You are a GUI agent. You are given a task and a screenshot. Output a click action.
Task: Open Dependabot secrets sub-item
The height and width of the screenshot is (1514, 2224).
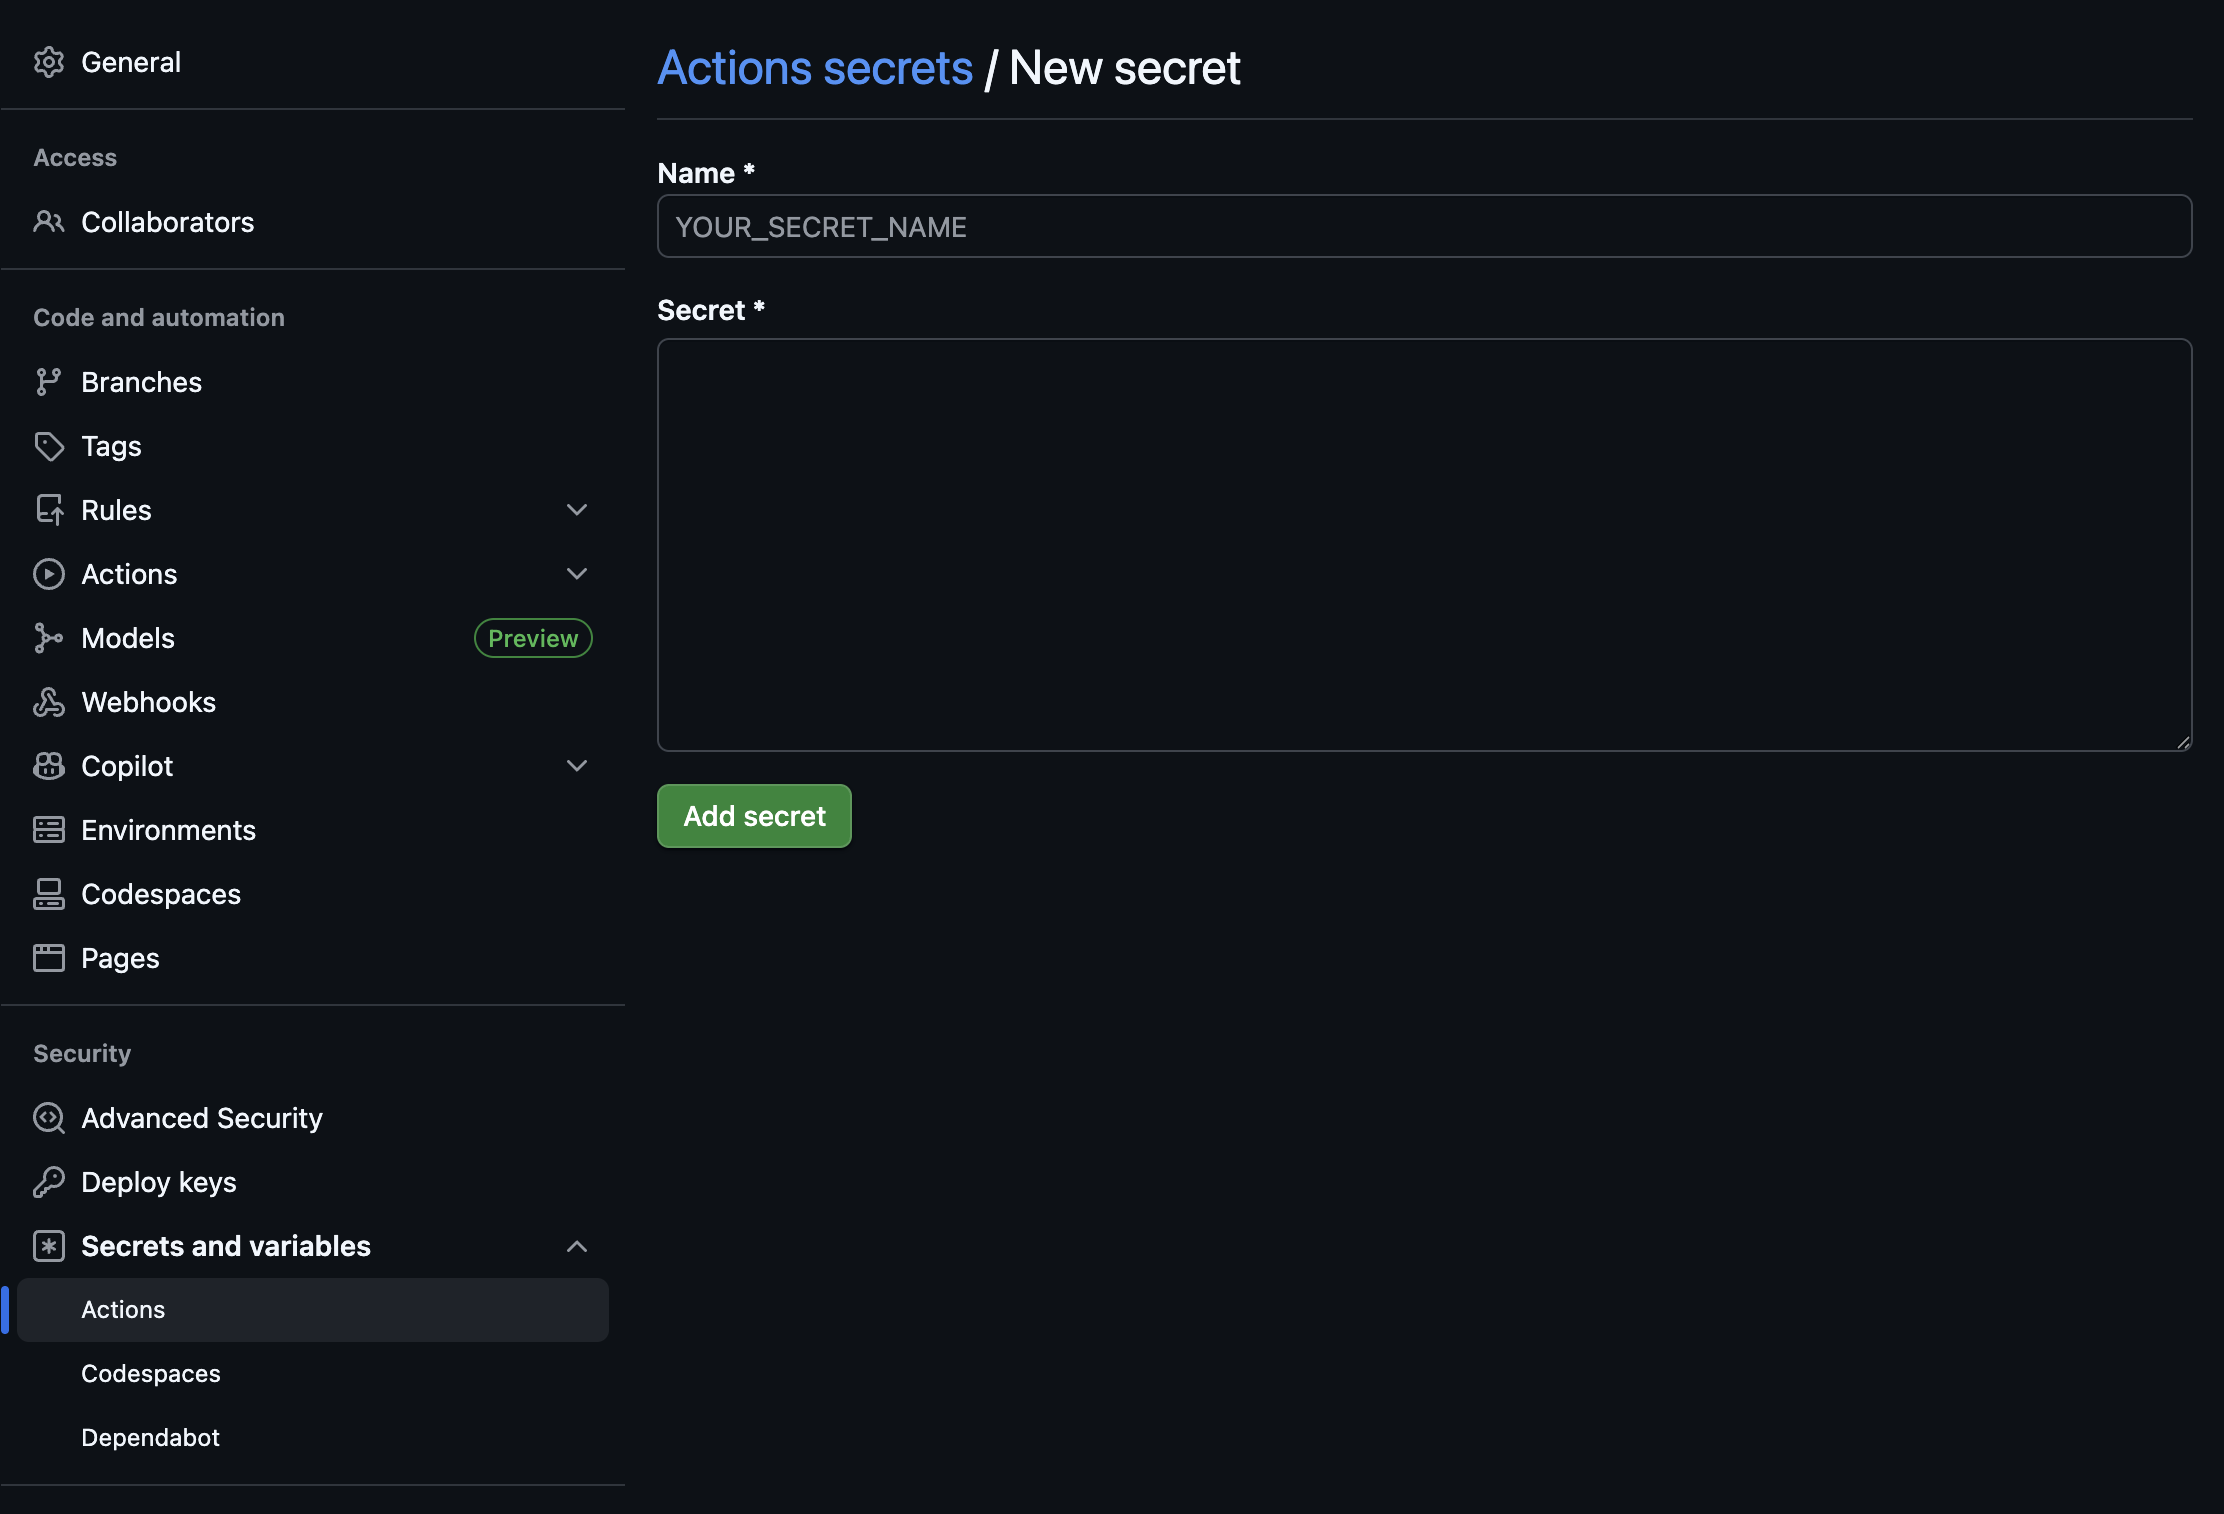coord(150,1438)
